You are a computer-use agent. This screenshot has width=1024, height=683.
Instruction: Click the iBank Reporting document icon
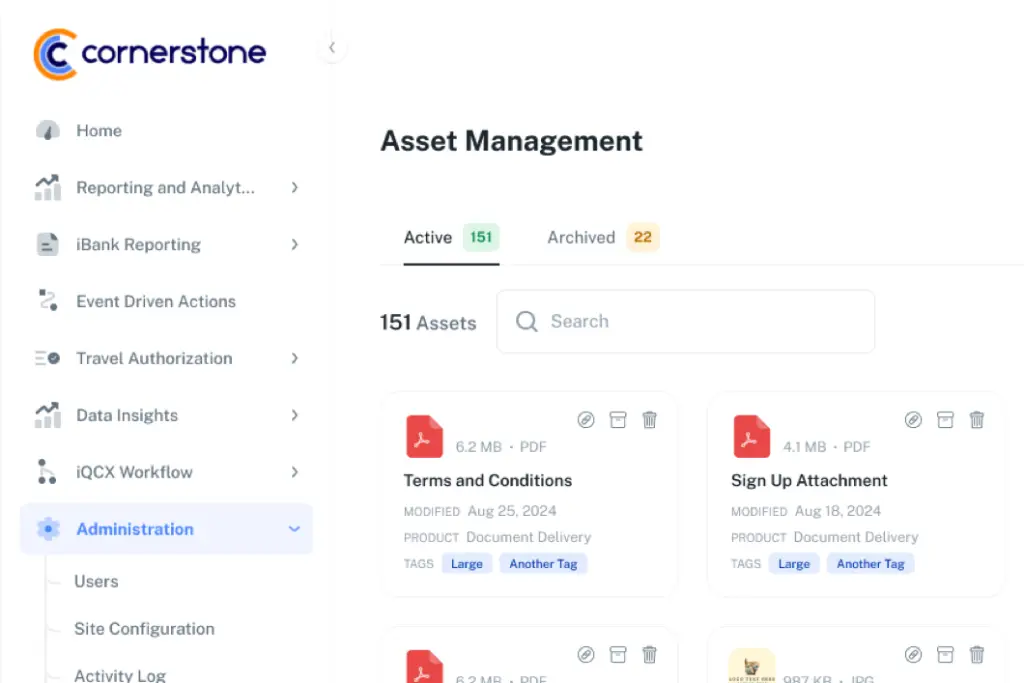[48, 244]
